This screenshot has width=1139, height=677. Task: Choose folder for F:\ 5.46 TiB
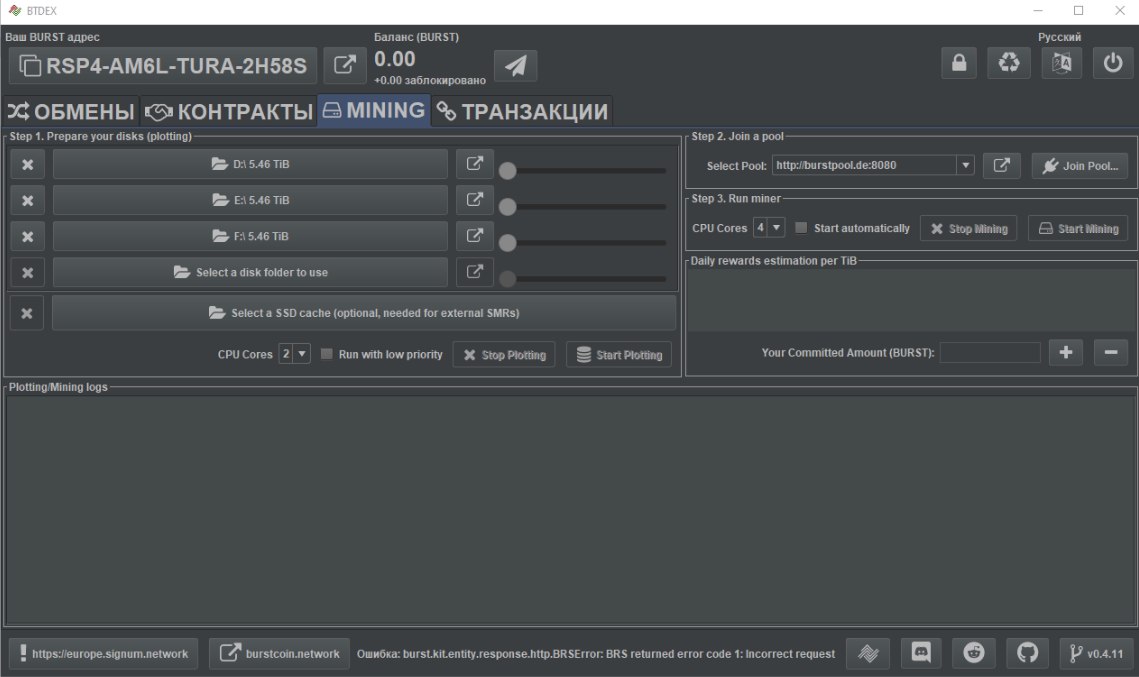[251, 237]
